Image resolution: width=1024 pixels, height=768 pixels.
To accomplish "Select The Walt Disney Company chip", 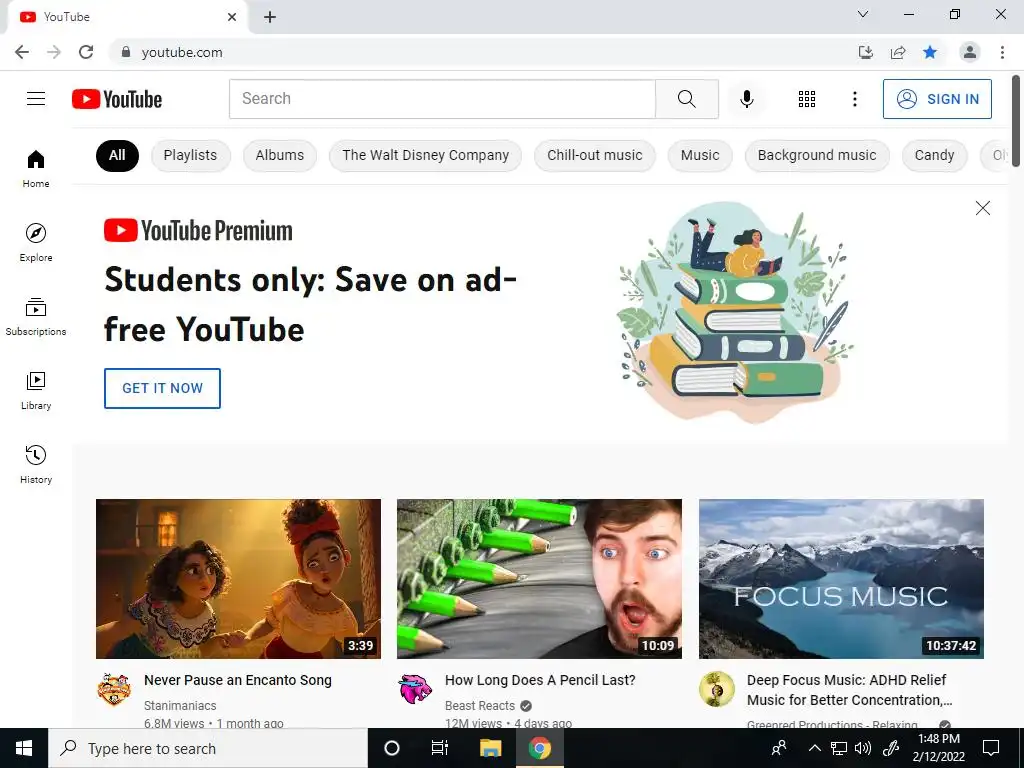I will [x=425, y=155].
